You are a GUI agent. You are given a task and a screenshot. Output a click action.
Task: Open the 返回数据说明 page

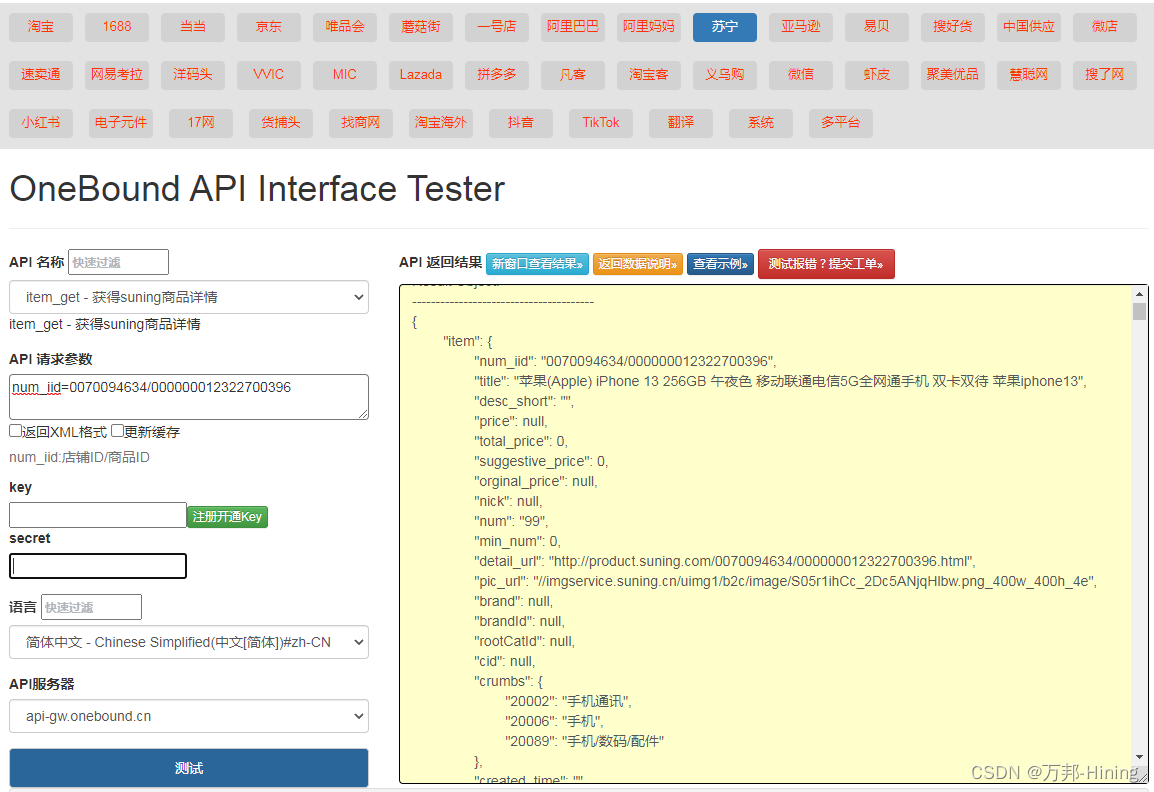point(638,263)
